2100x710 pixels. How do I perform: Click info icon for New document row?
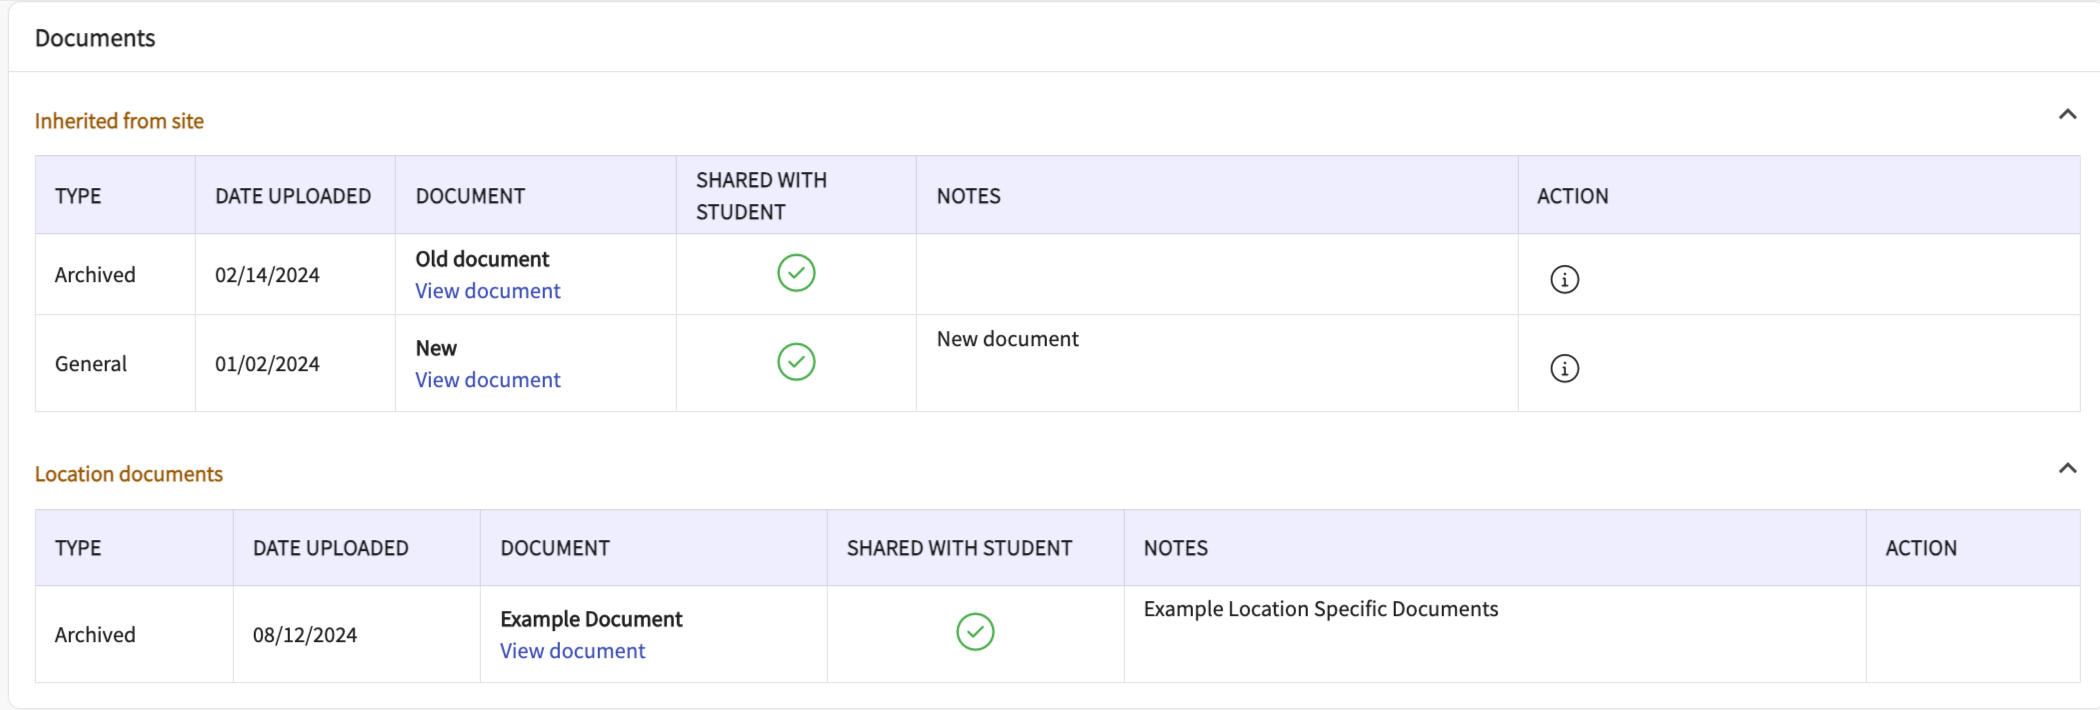point(1564,368)
